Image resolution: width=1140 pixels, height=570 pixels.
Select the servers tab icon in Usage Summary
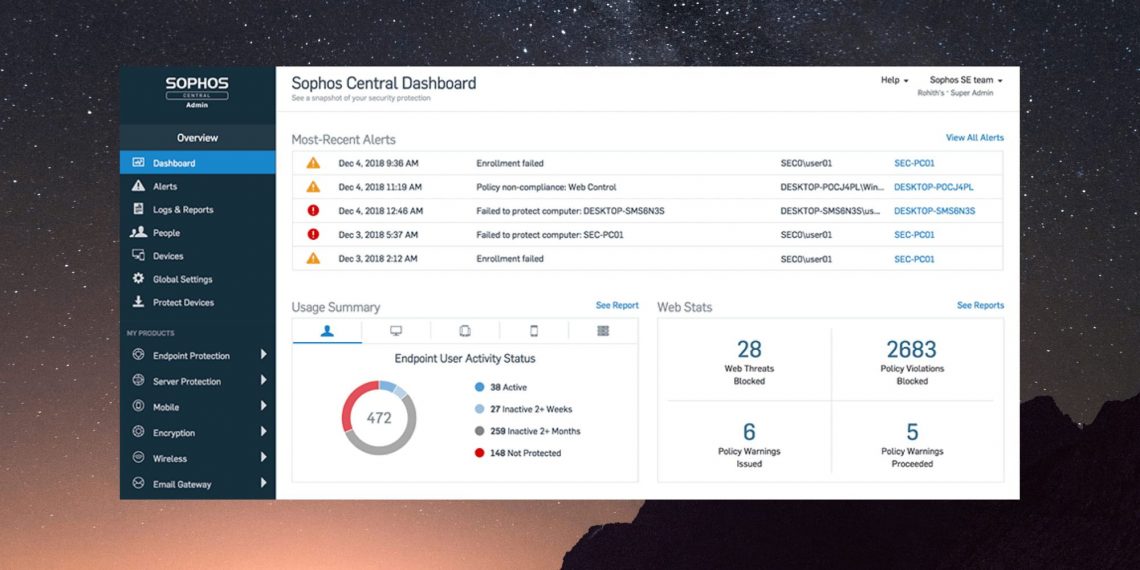coord(603,331)
